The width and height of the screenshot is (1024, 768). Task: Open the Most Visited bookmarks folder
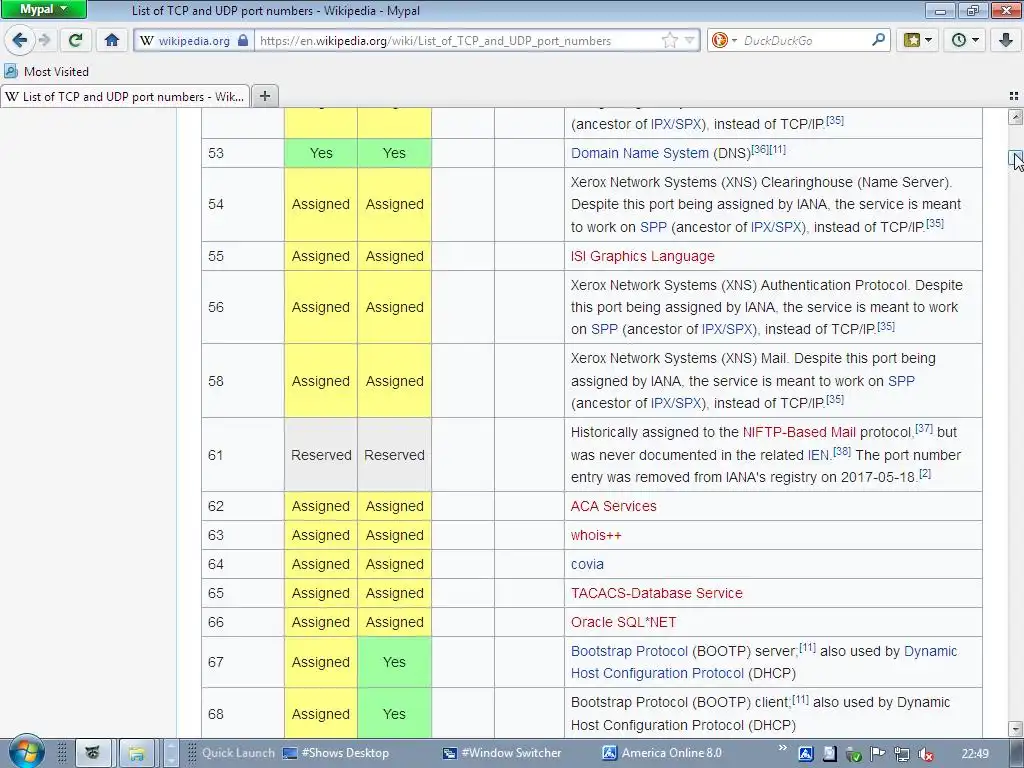[x=46, y=71]
